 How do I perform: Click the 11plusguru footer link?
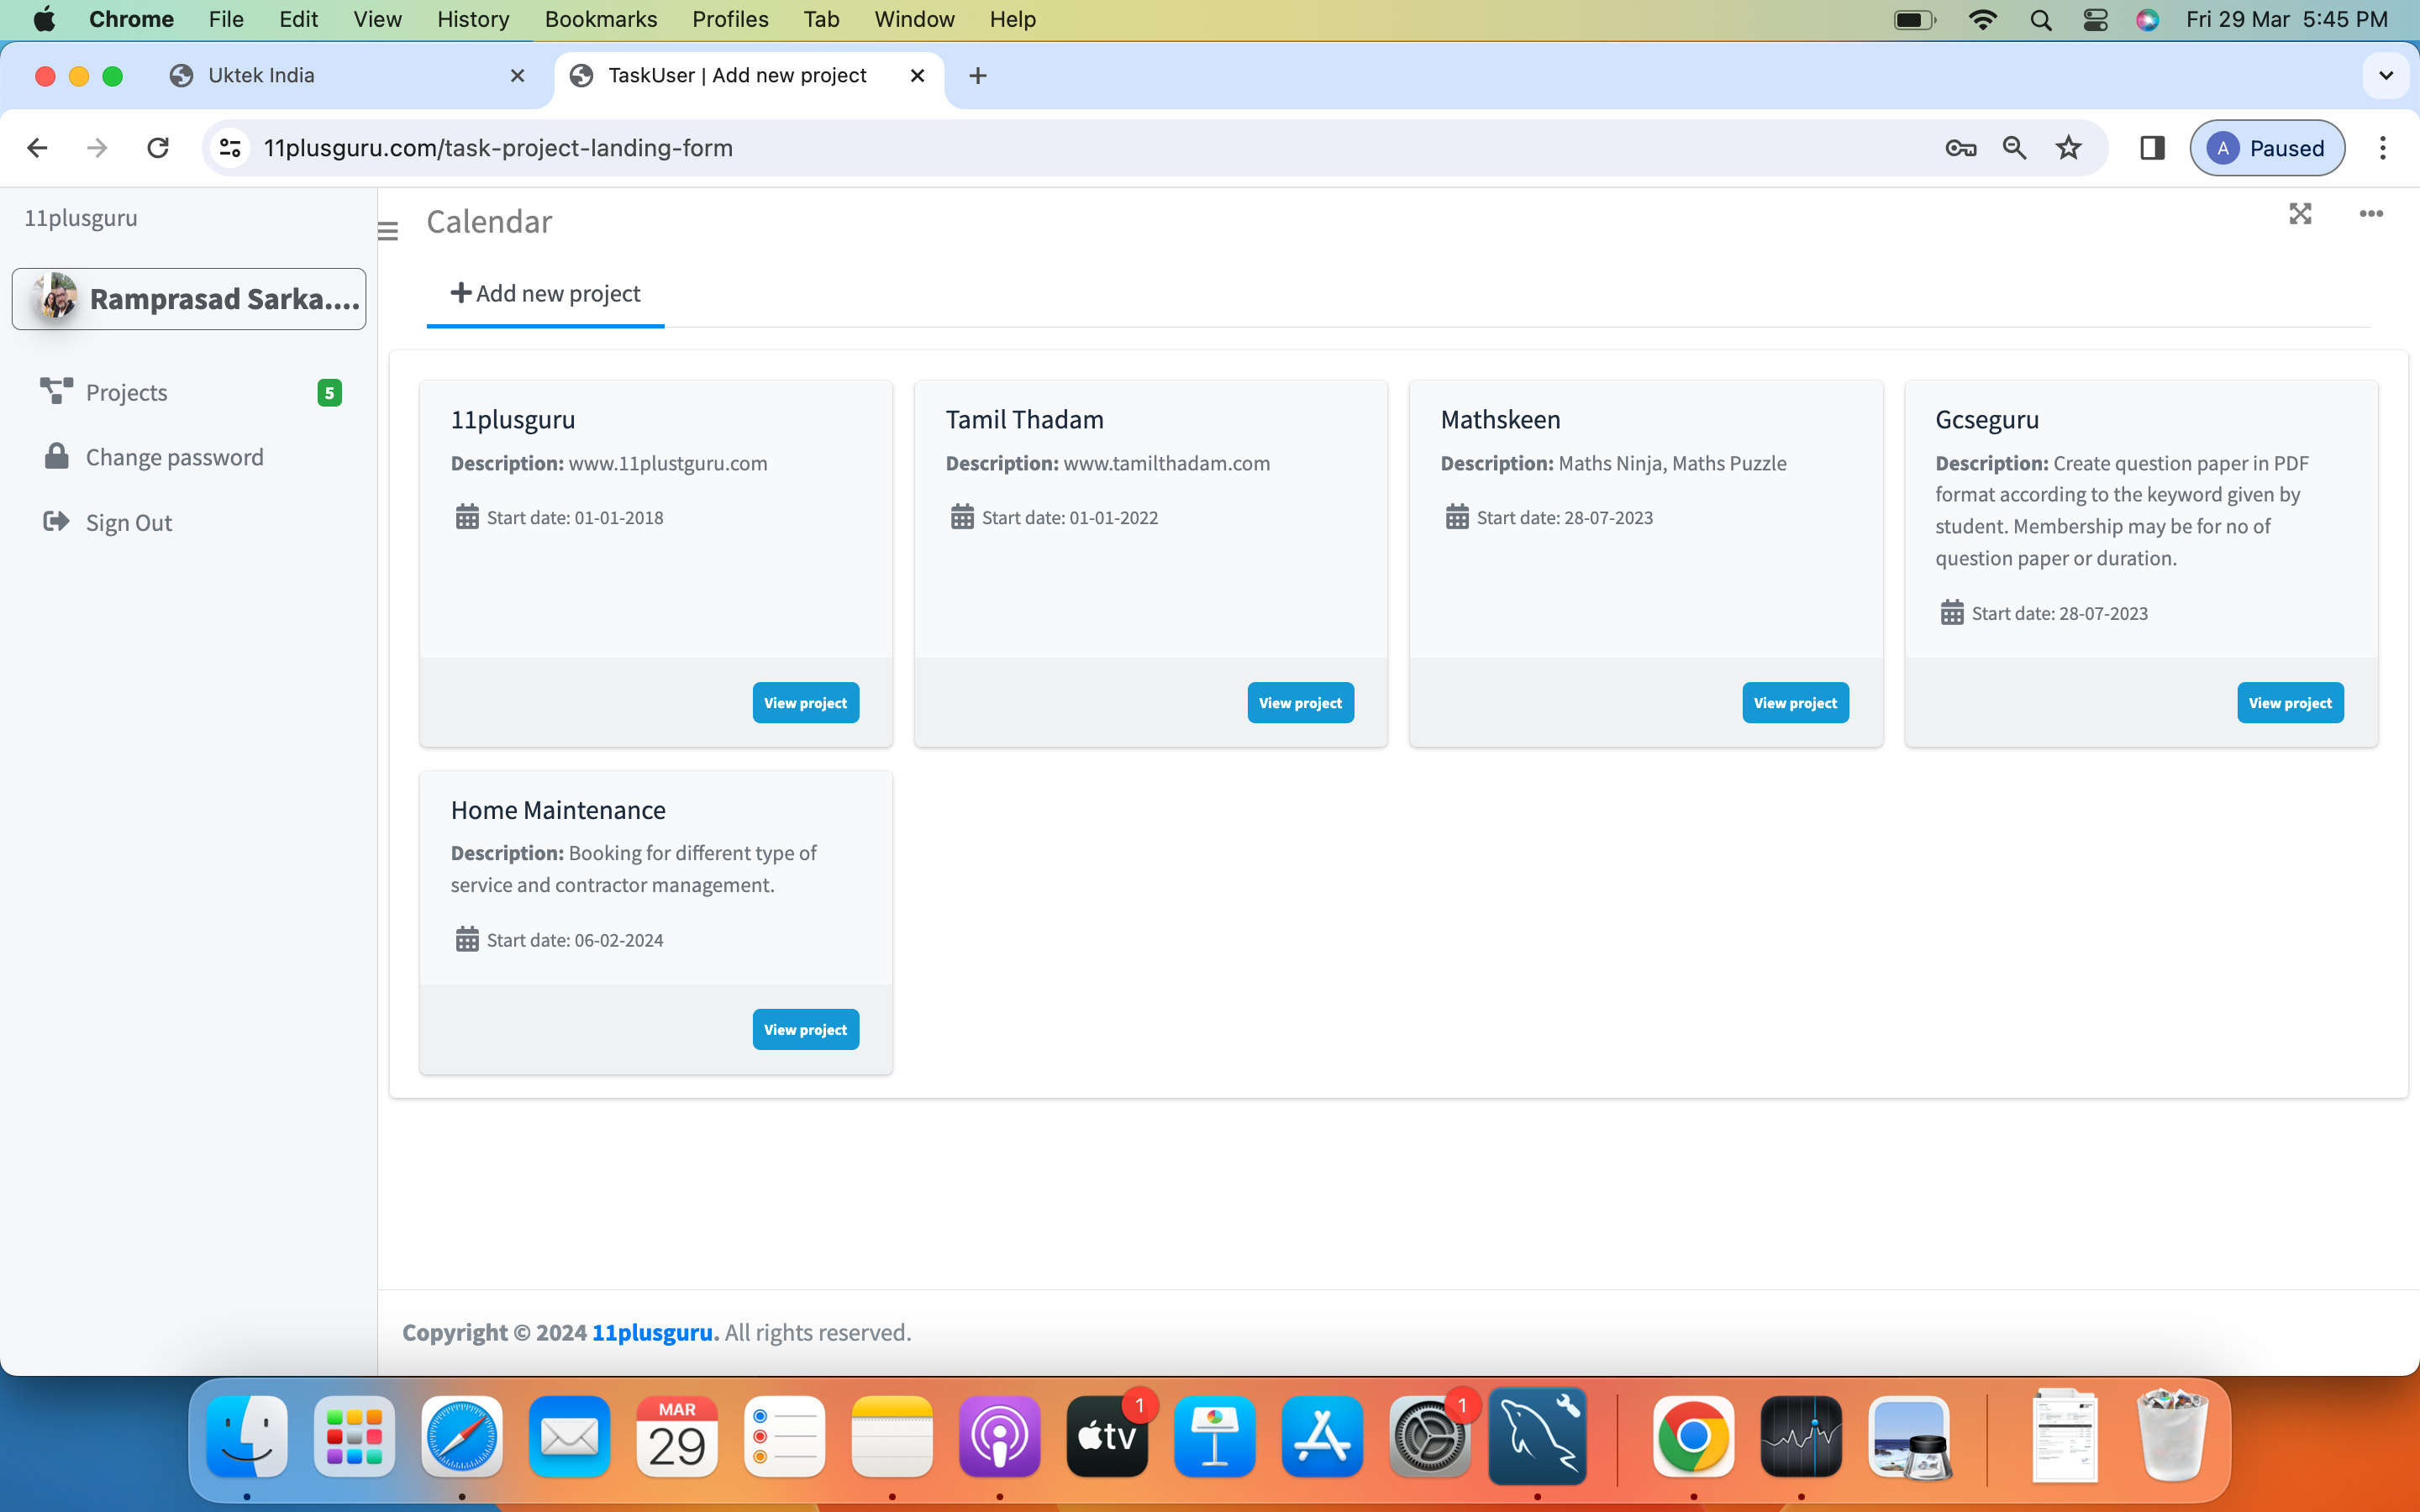coord(654,1332)
